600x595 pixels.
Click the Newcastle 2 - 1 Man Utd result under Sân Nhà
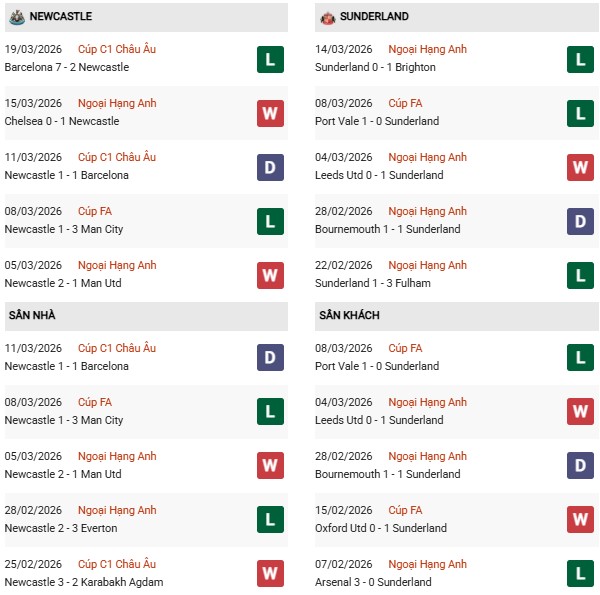pos(65,474)
